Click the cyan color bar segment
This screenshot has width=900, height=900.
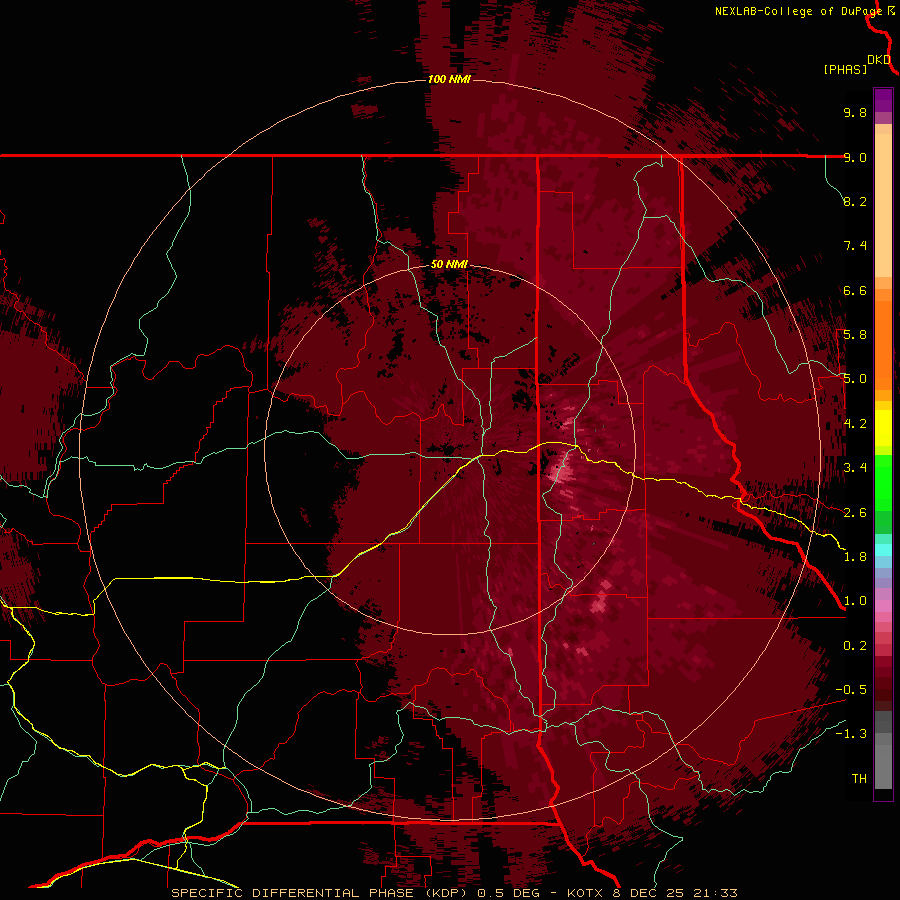pyautogui.click(x=883, y=550)
